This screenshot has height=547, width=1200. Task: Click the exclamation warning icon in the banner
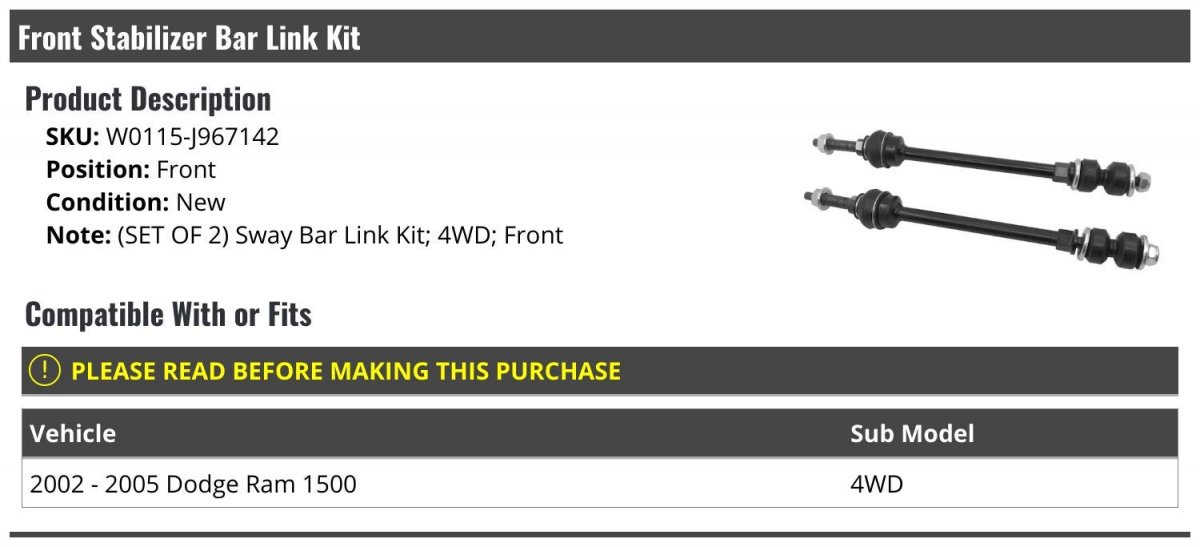click(45, 371)
